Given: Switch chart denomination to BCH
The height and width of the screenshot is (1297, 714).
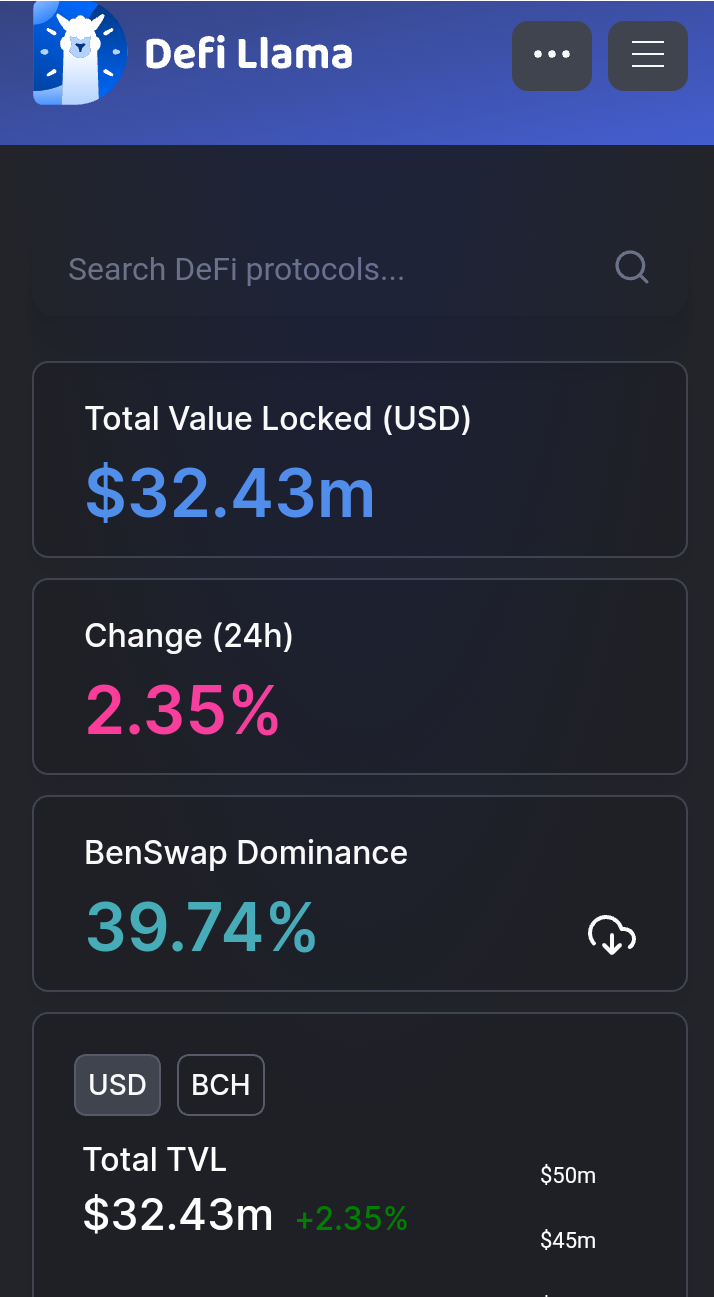Looking at the screenshot, I should [x=221, y=1085].
